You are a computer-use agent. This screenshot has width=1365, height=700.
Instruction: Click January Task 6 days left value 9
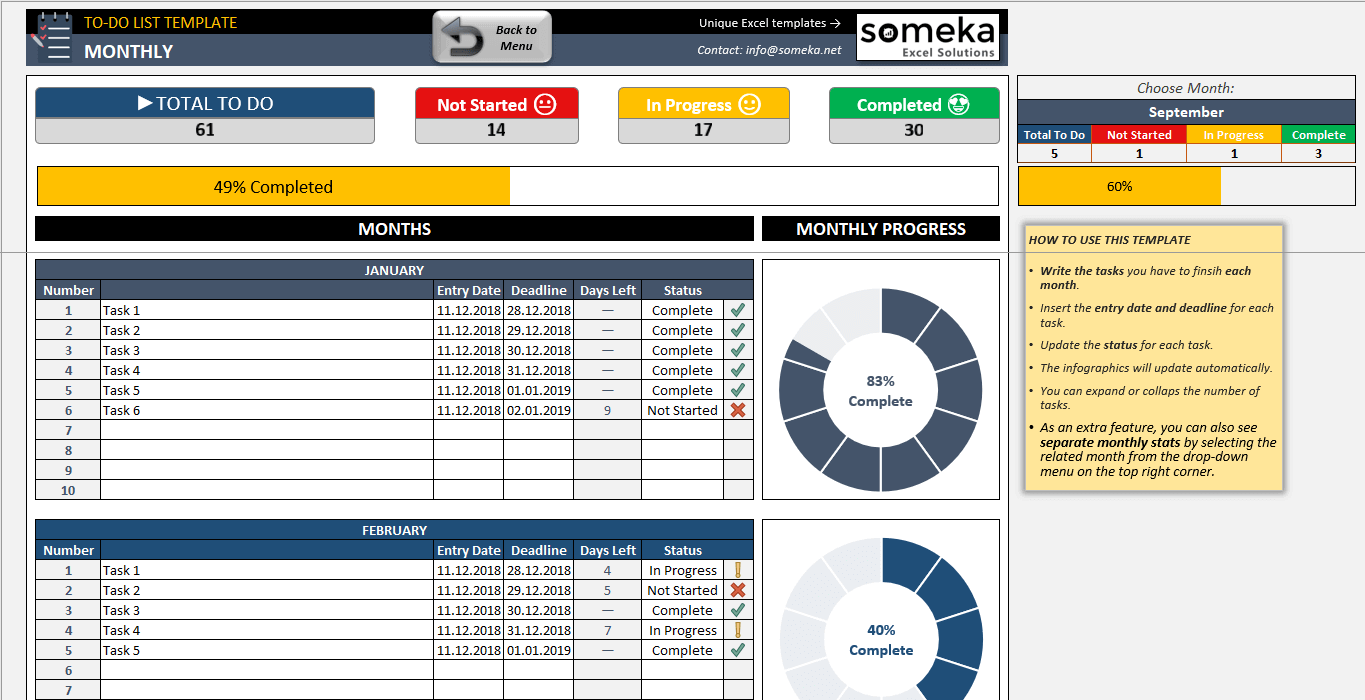coord(607,410)
